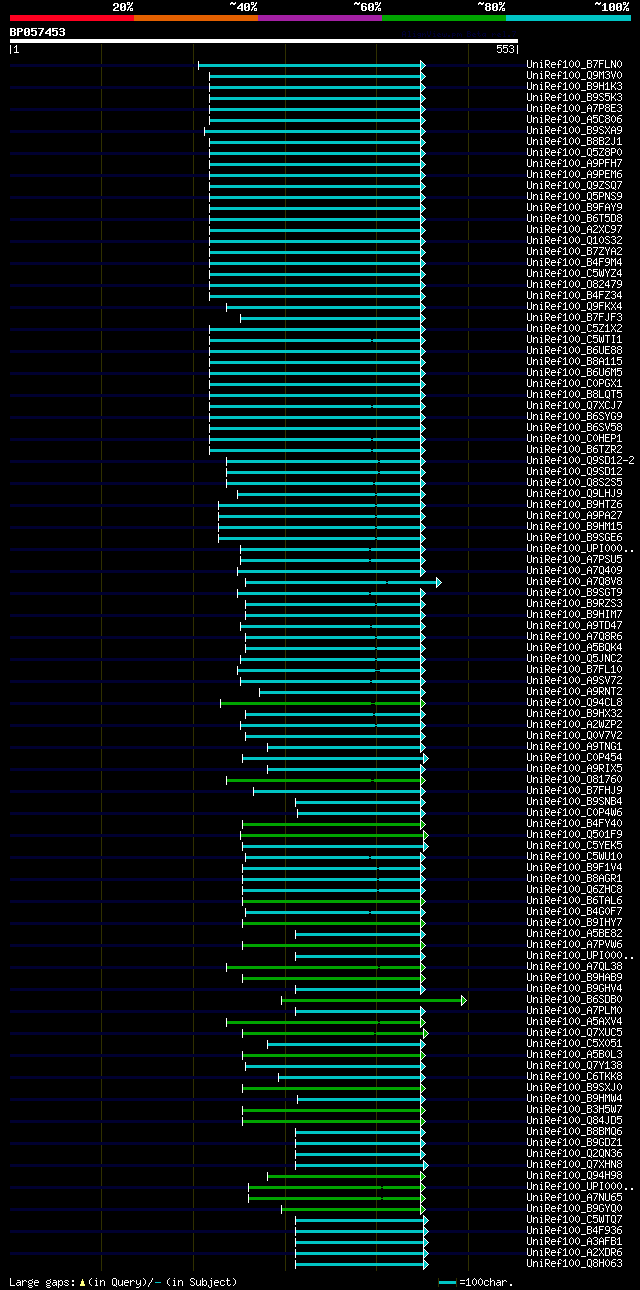Select subject label UniRef100_Q7XHN8
The image size is (640, 1290).
(x=574, y=1165)
